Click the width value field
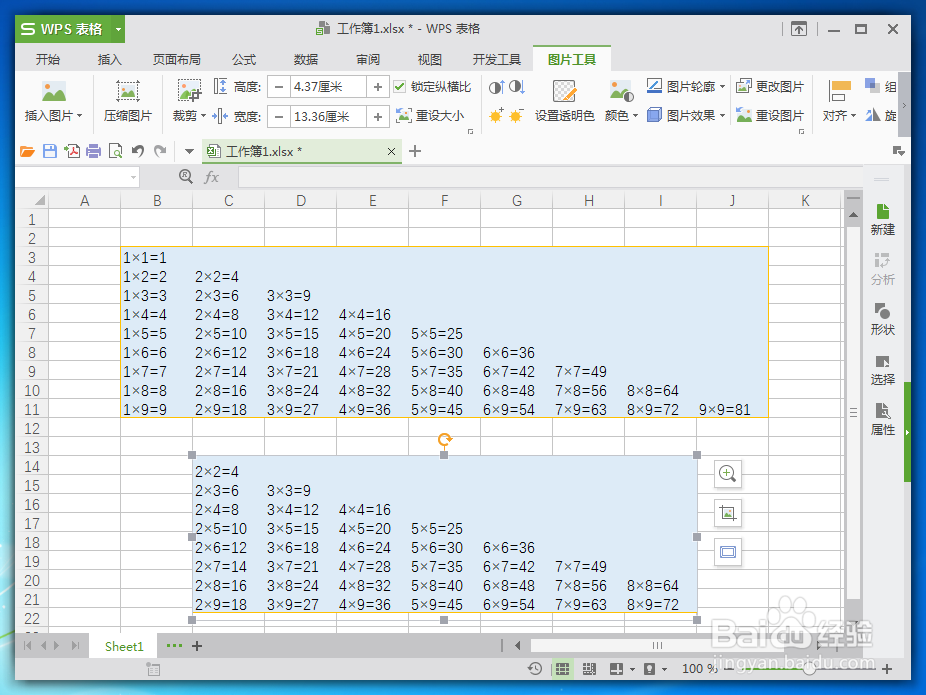Screen dimensions: 926x695 pyautogui.click(x=328, y=116)
